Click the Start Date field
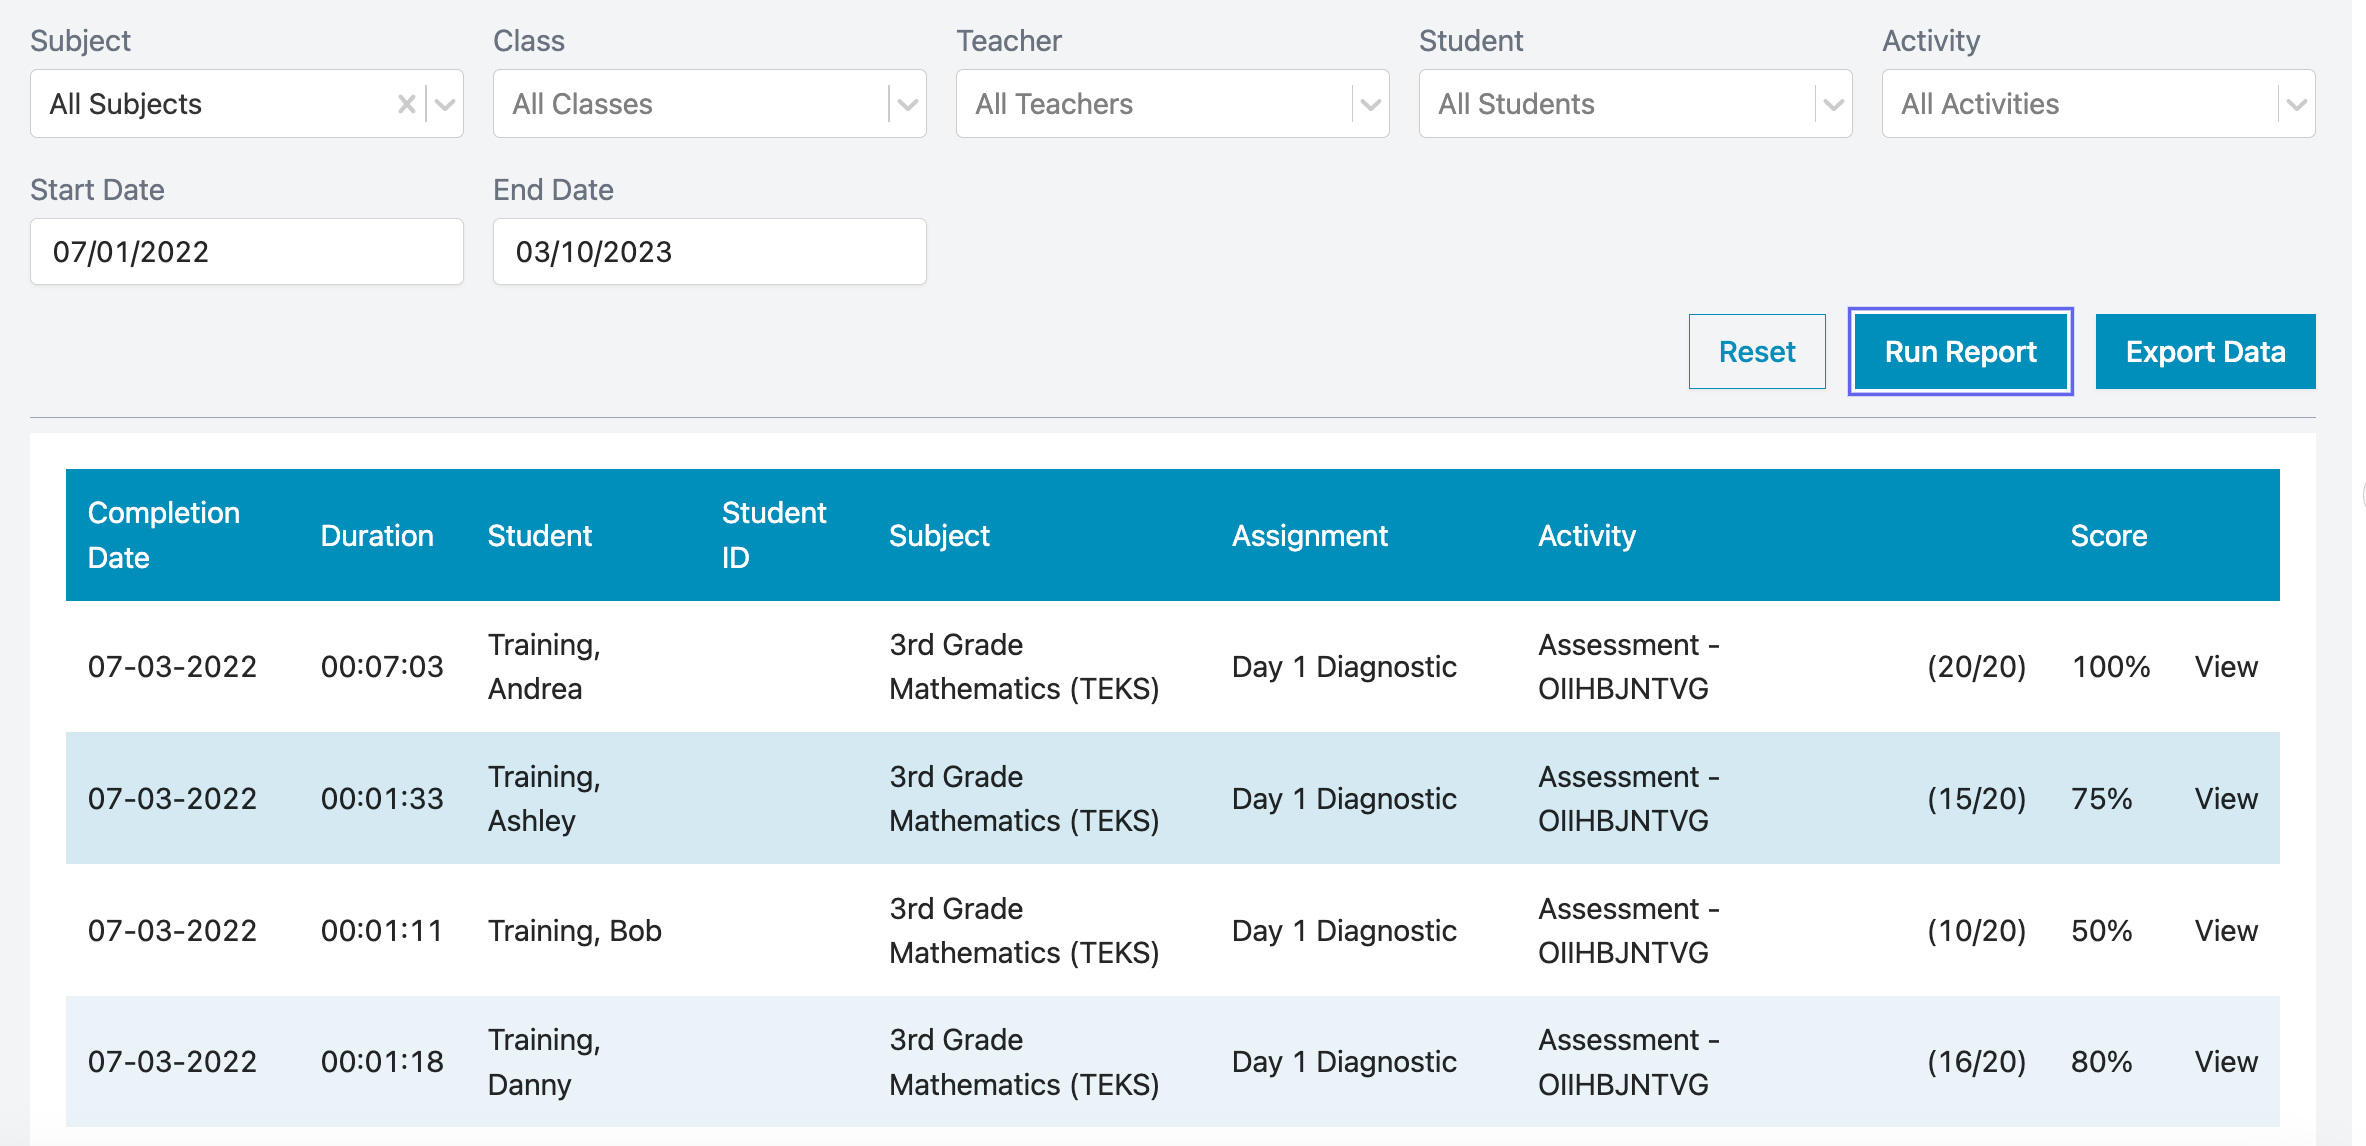Screen dimensions: 2366x1146 246,252
